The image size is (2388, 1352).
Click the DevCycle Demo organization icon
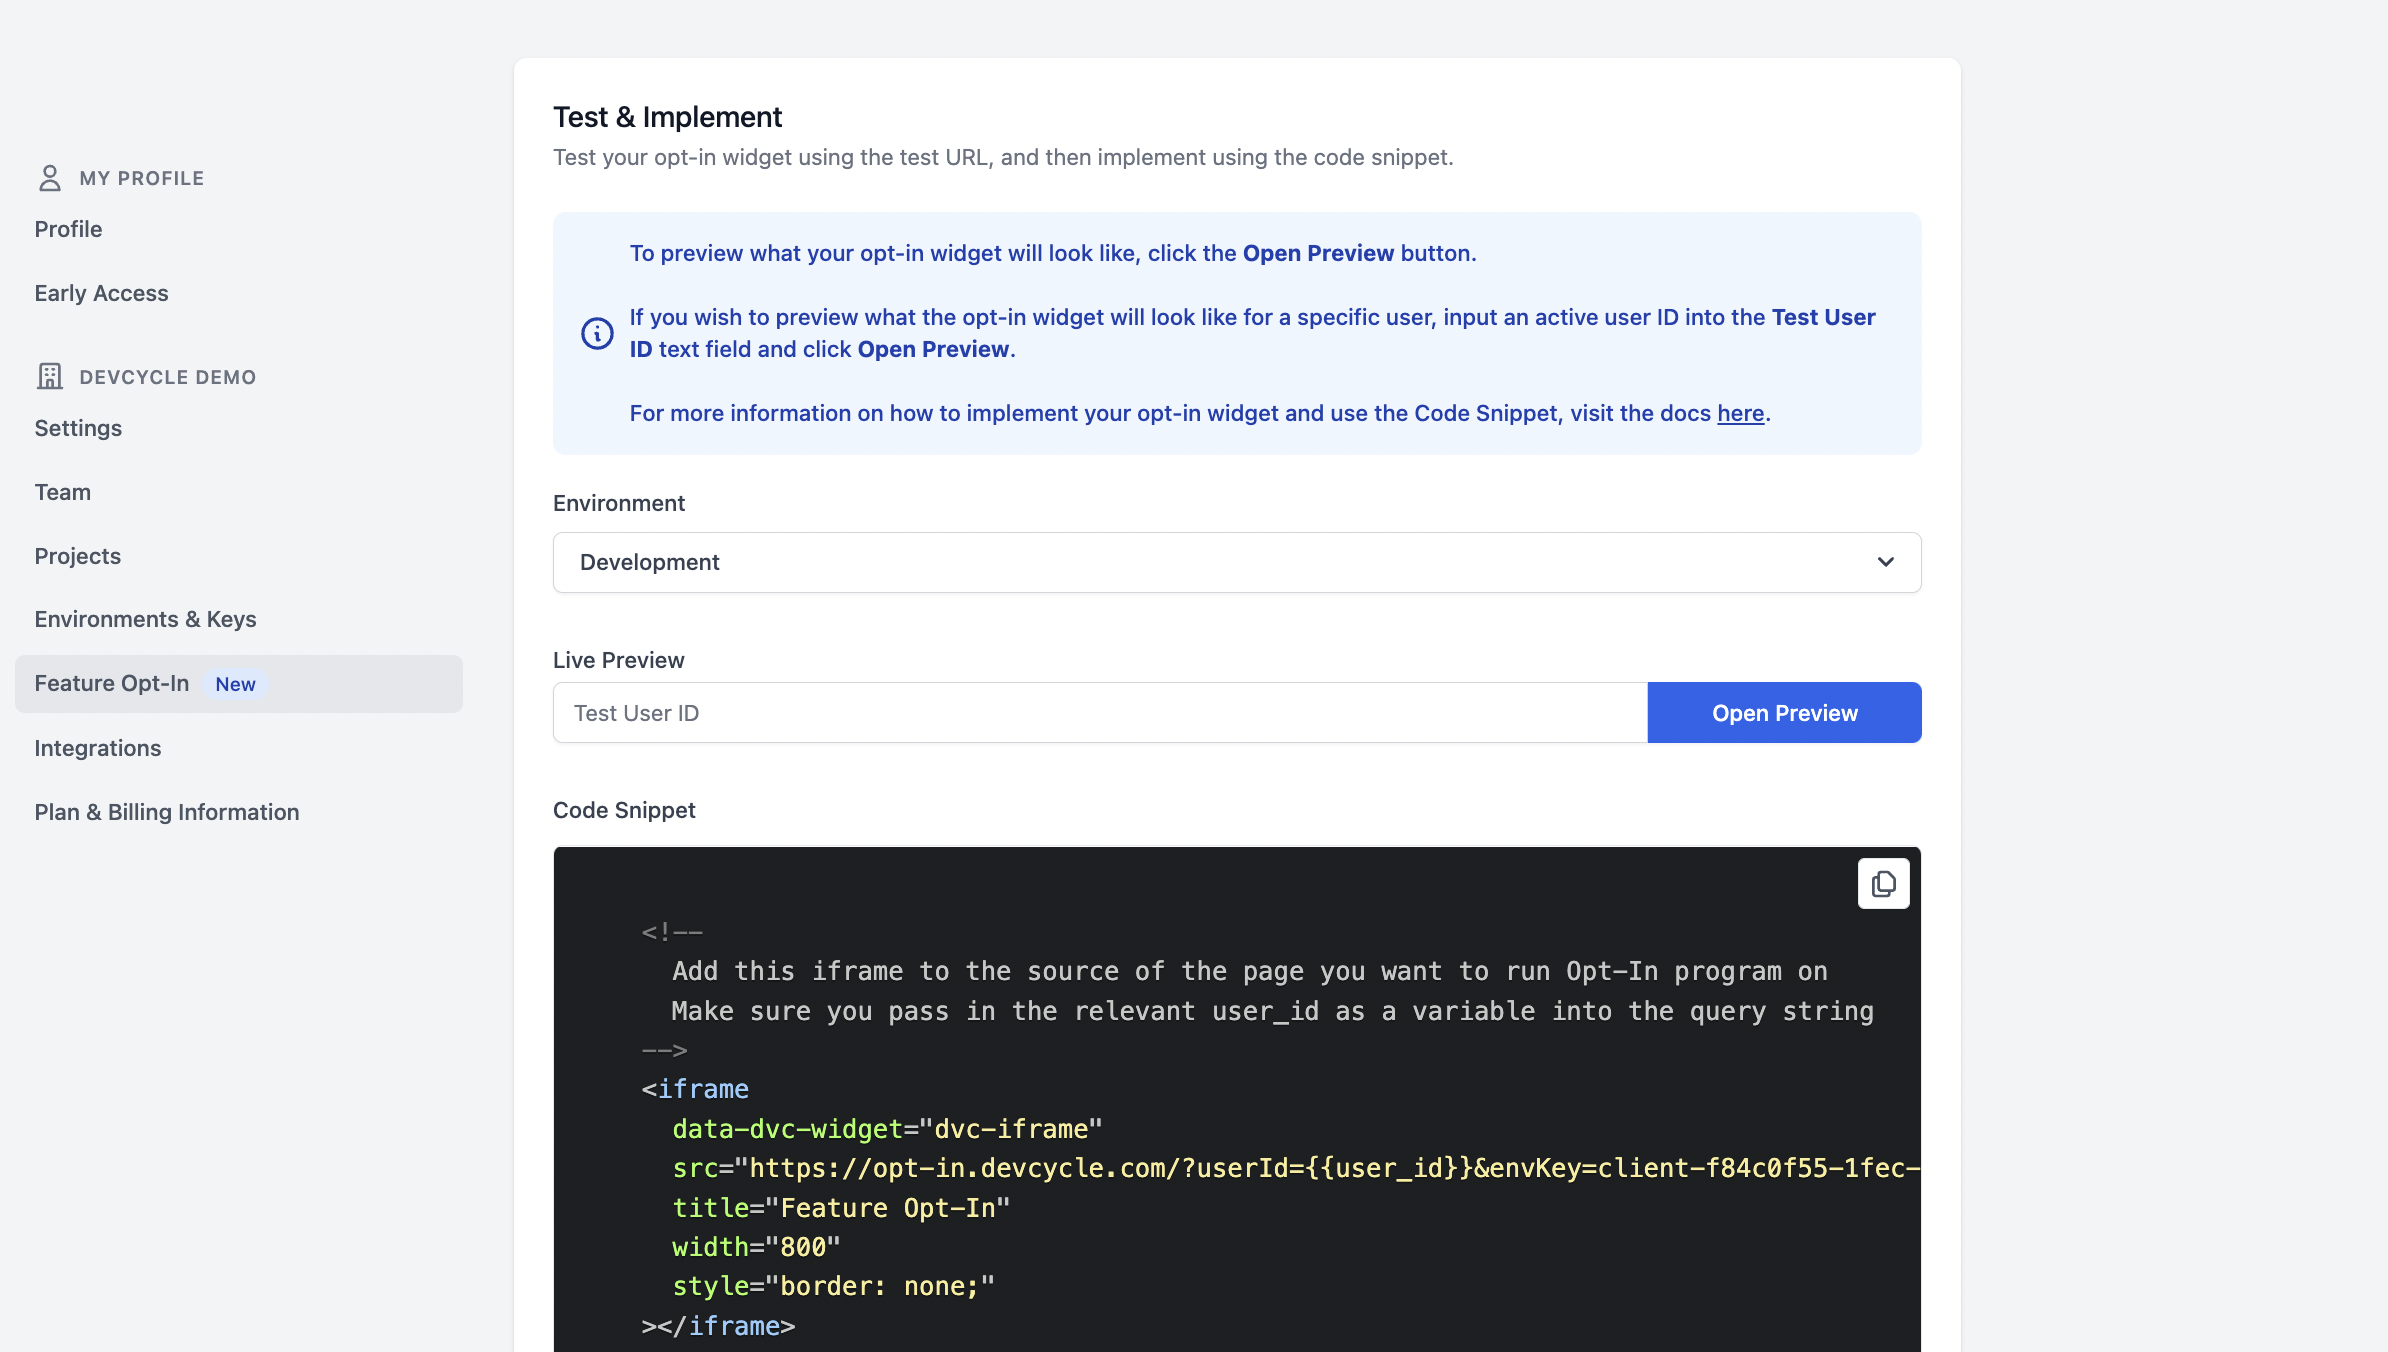[x=49, y=376]
